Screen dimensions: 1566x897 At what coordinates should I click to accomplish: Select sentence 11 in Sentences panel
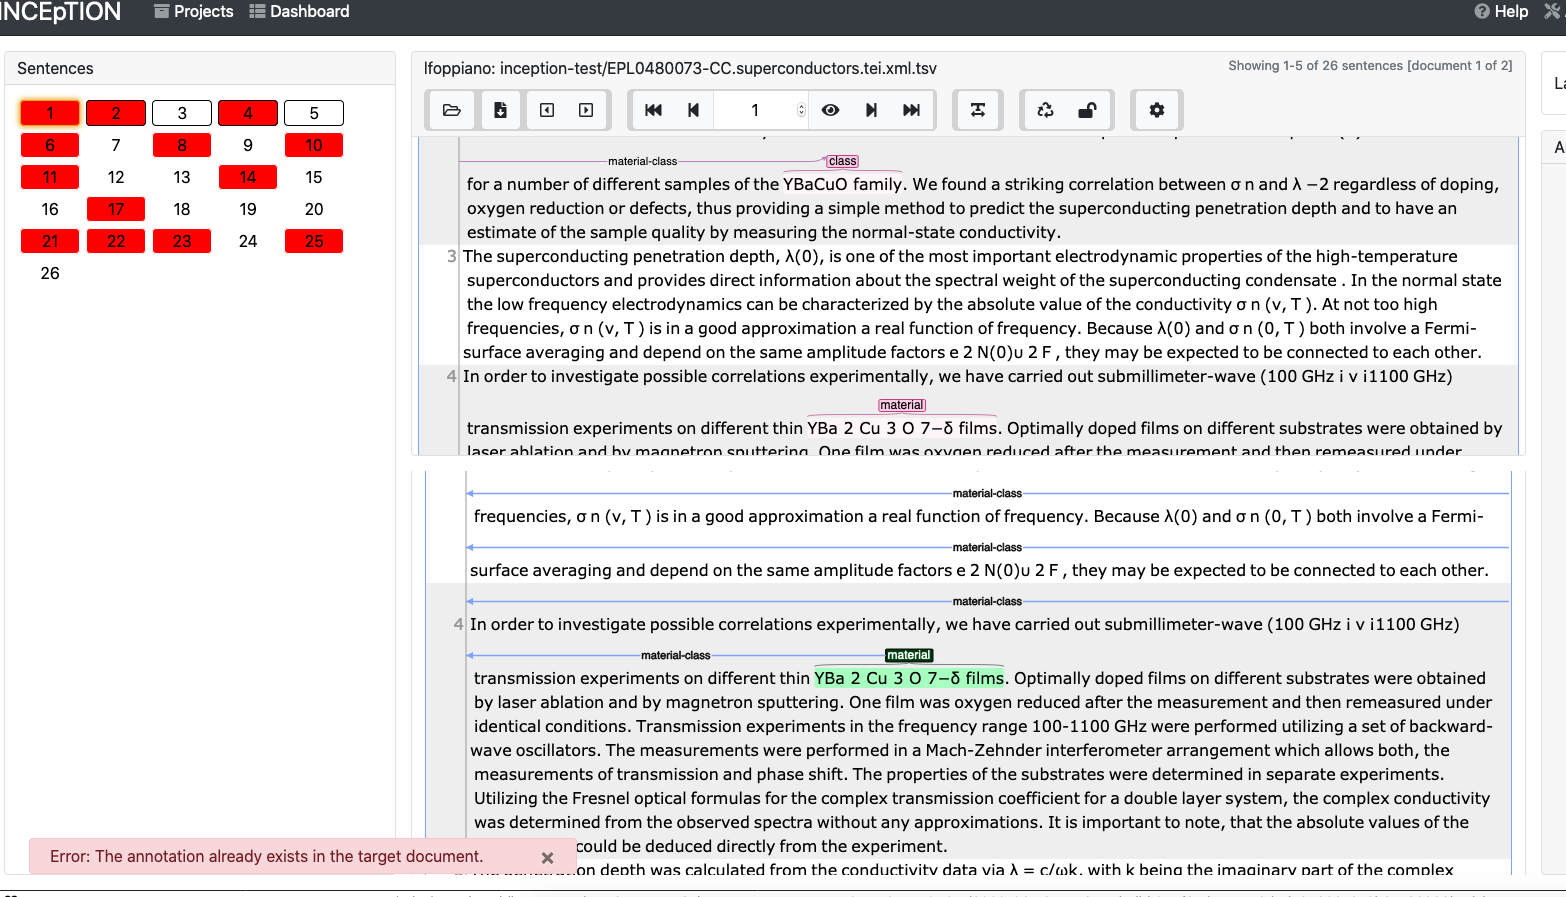click(50, 177)
